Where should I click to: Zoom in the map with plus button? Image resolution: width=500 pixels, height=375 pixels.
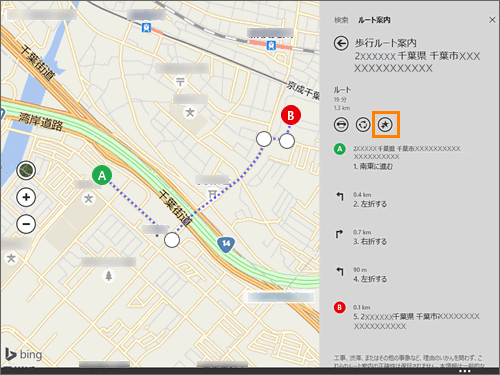[x=26, y=197]
